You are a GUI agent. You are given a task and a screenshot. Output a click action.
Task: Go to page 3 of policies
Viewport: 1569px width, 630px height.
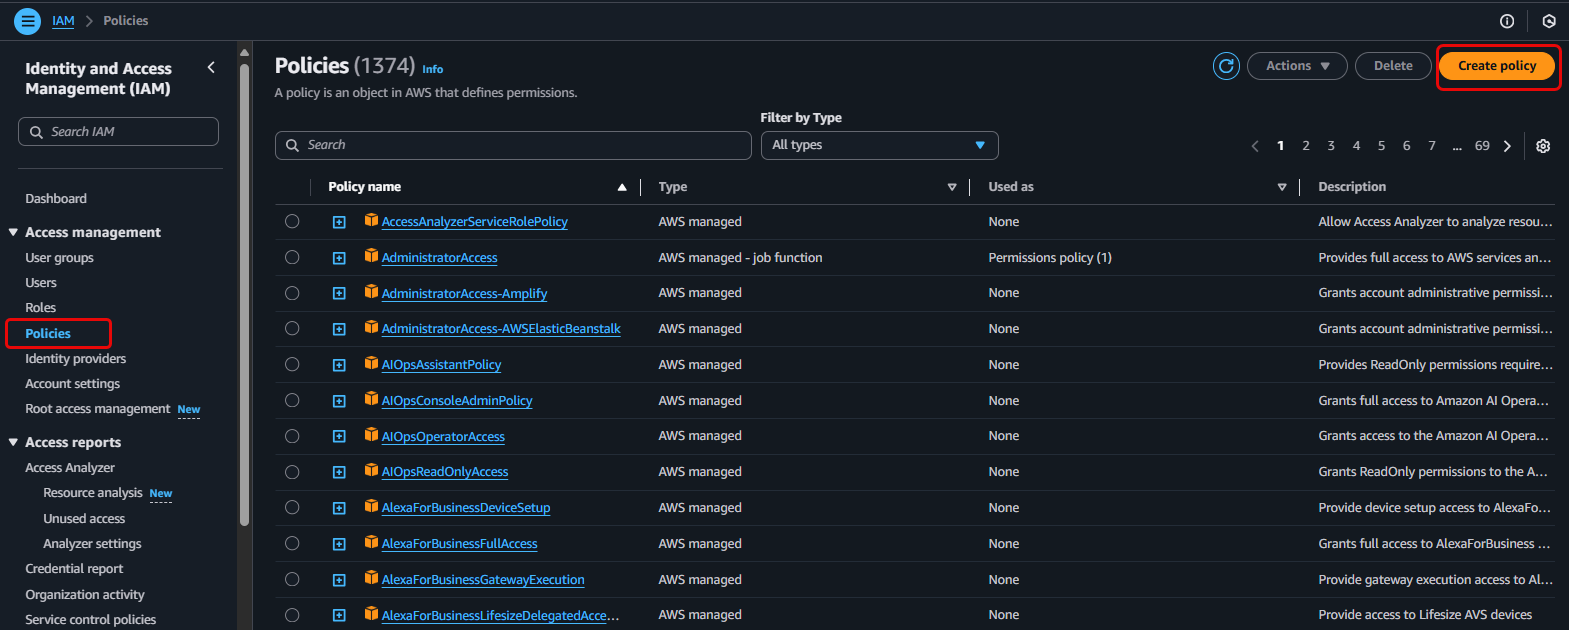pyautogui.click(x=1331, y=146)
